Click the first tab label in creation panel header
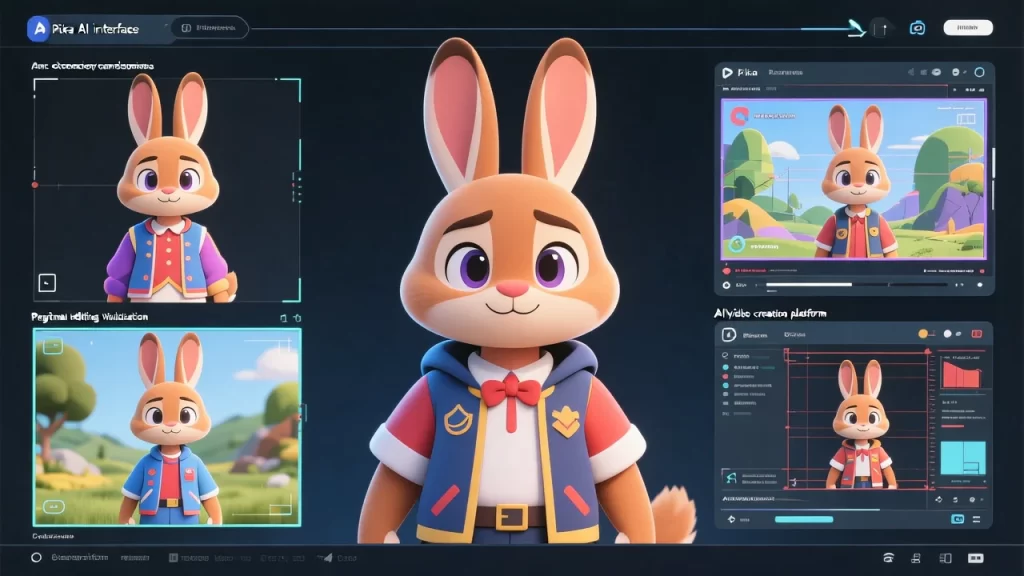Viewport: 1024px width, 576px height. click(754, 334)
